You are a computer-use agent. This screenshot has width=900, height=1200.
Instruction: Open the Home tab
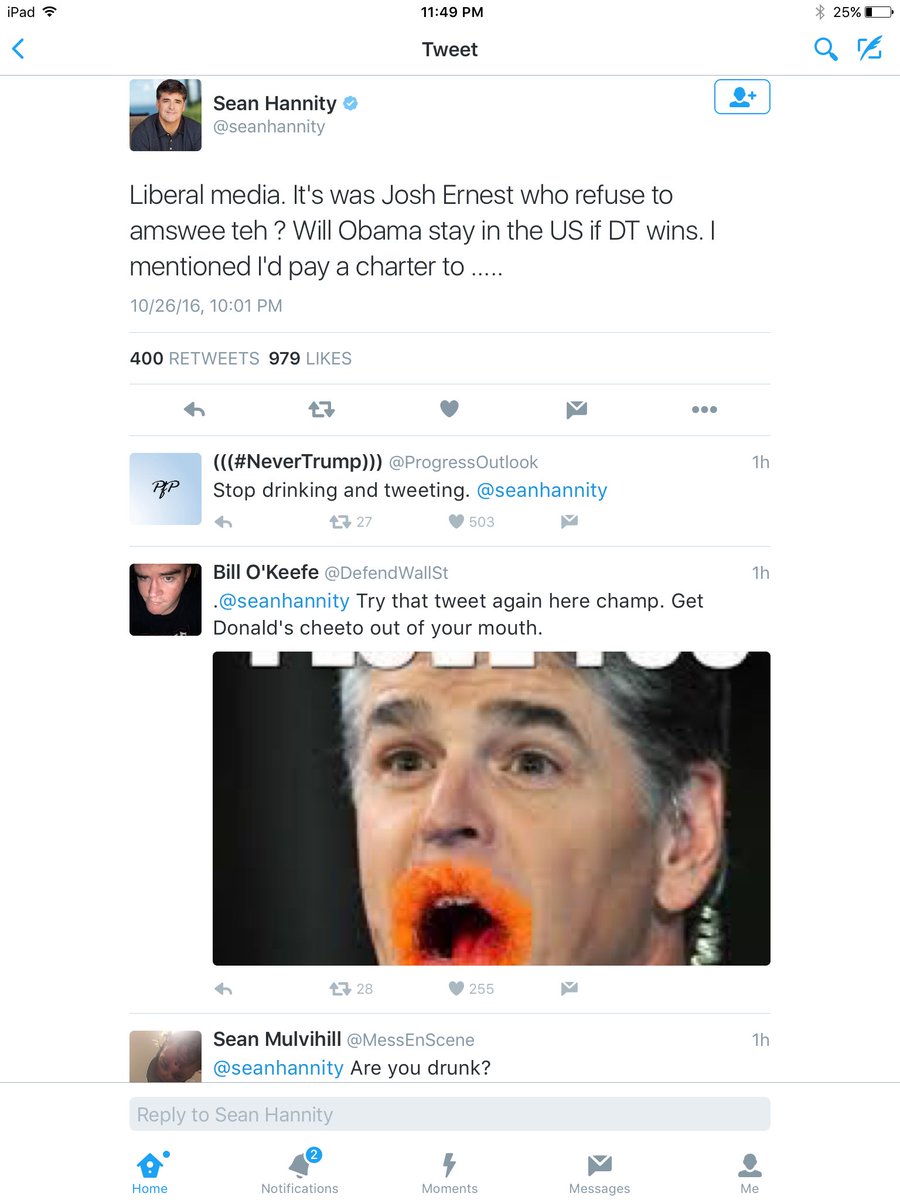tap(150, 1172)
